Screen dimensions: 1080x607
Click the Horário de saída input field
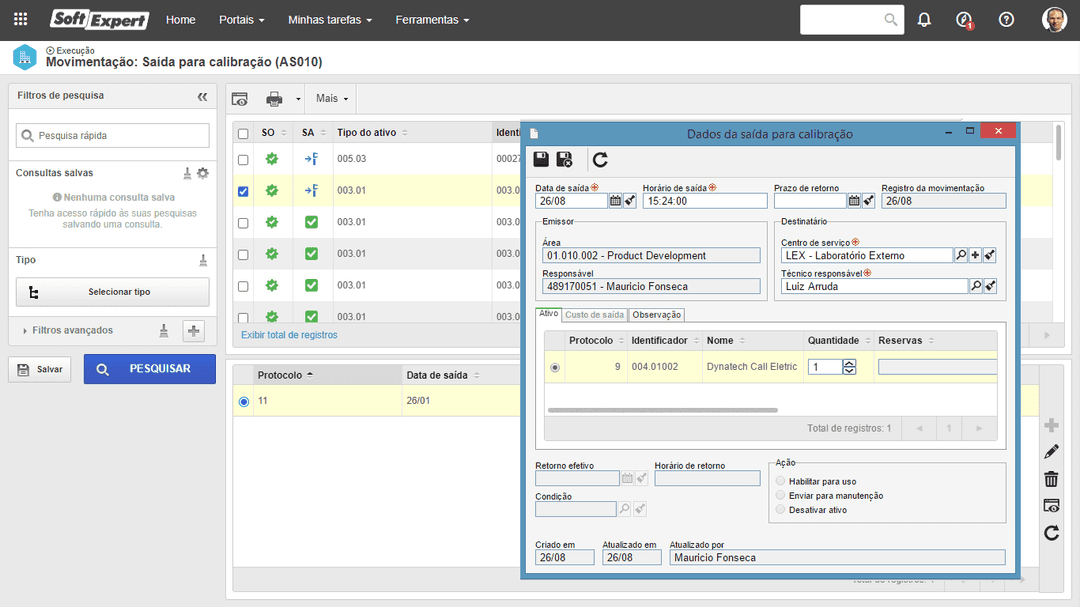(704, 201)
